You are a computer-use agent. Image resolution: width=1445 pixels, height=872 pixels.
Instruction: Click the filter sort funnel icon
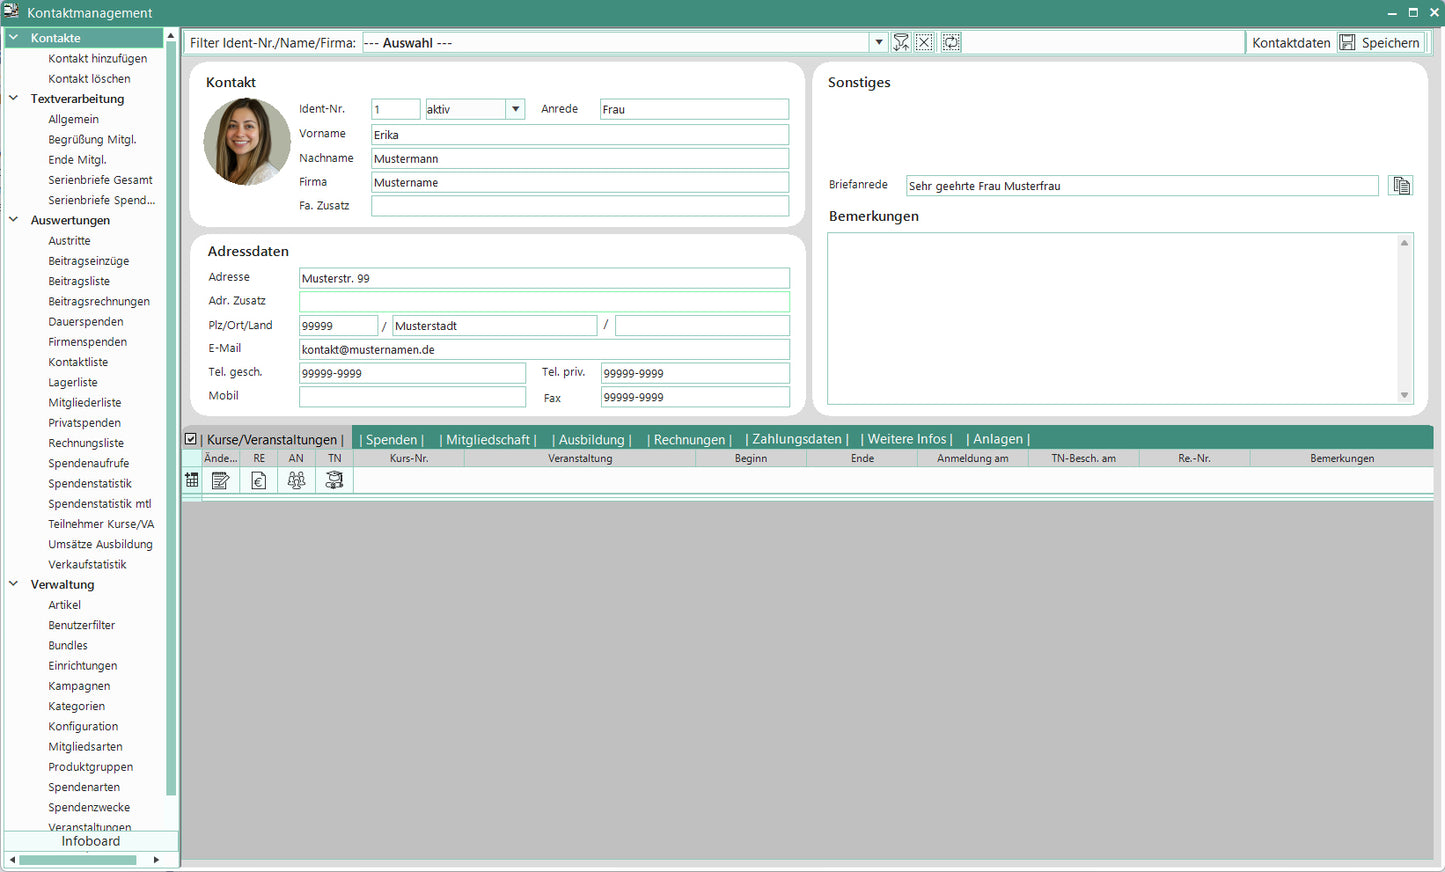click(901, 42)
